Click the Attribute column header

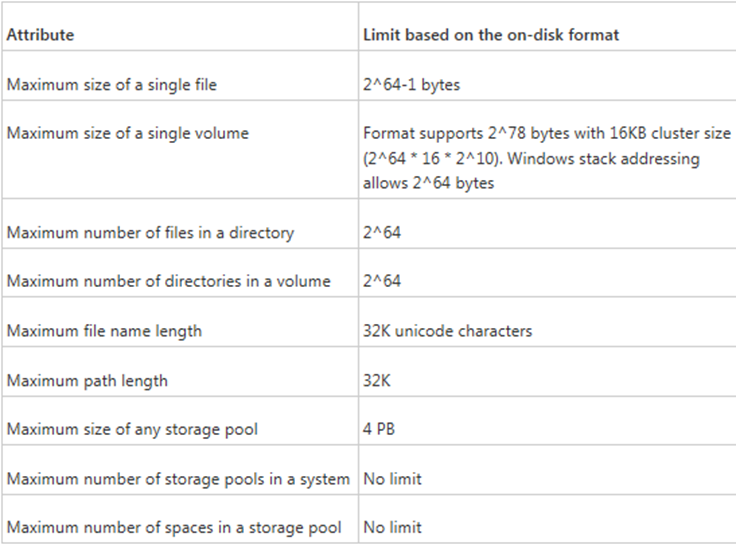click(40, 35)
